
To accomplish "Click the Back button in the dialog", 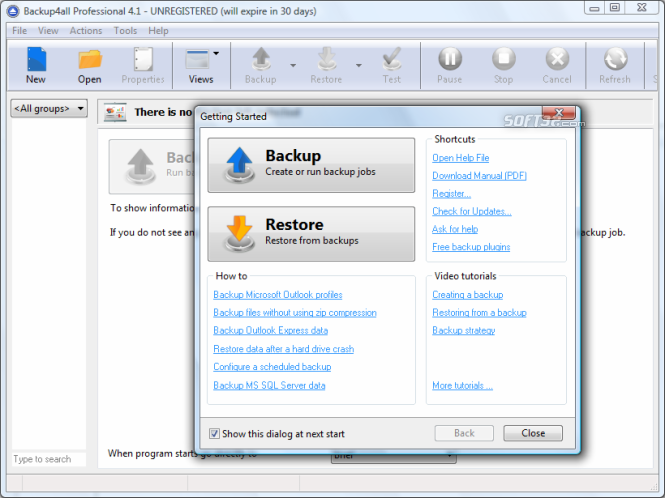I will tap(464, 433).
